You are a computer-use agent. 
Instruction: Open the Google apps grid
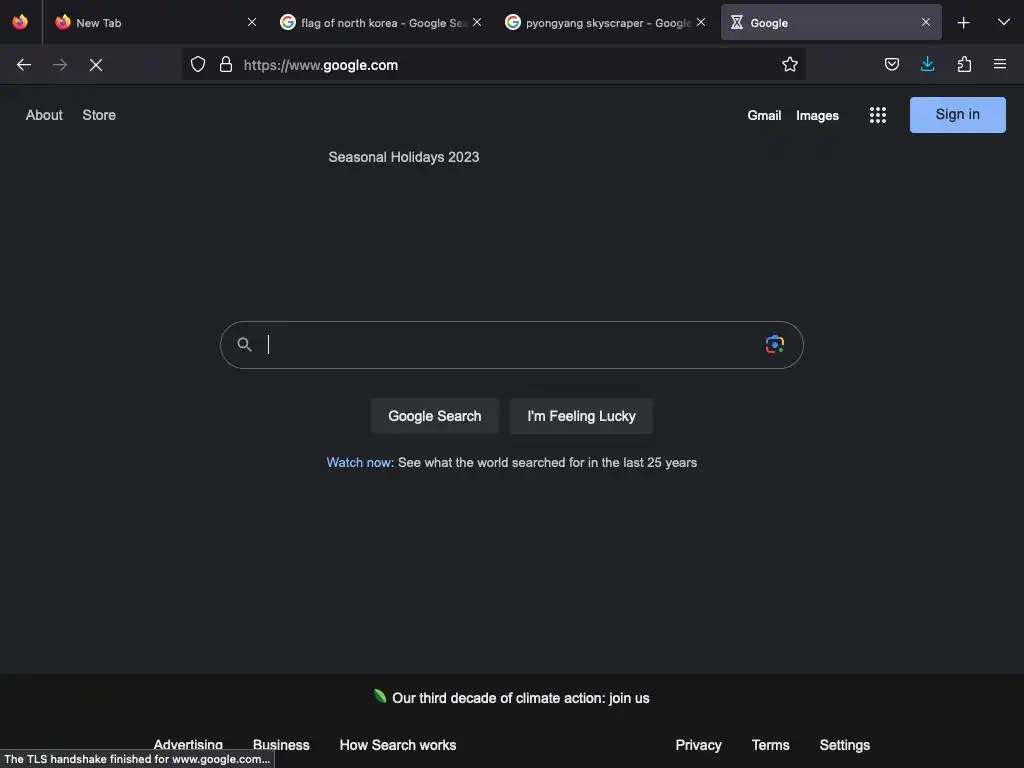tap(878, 115)
